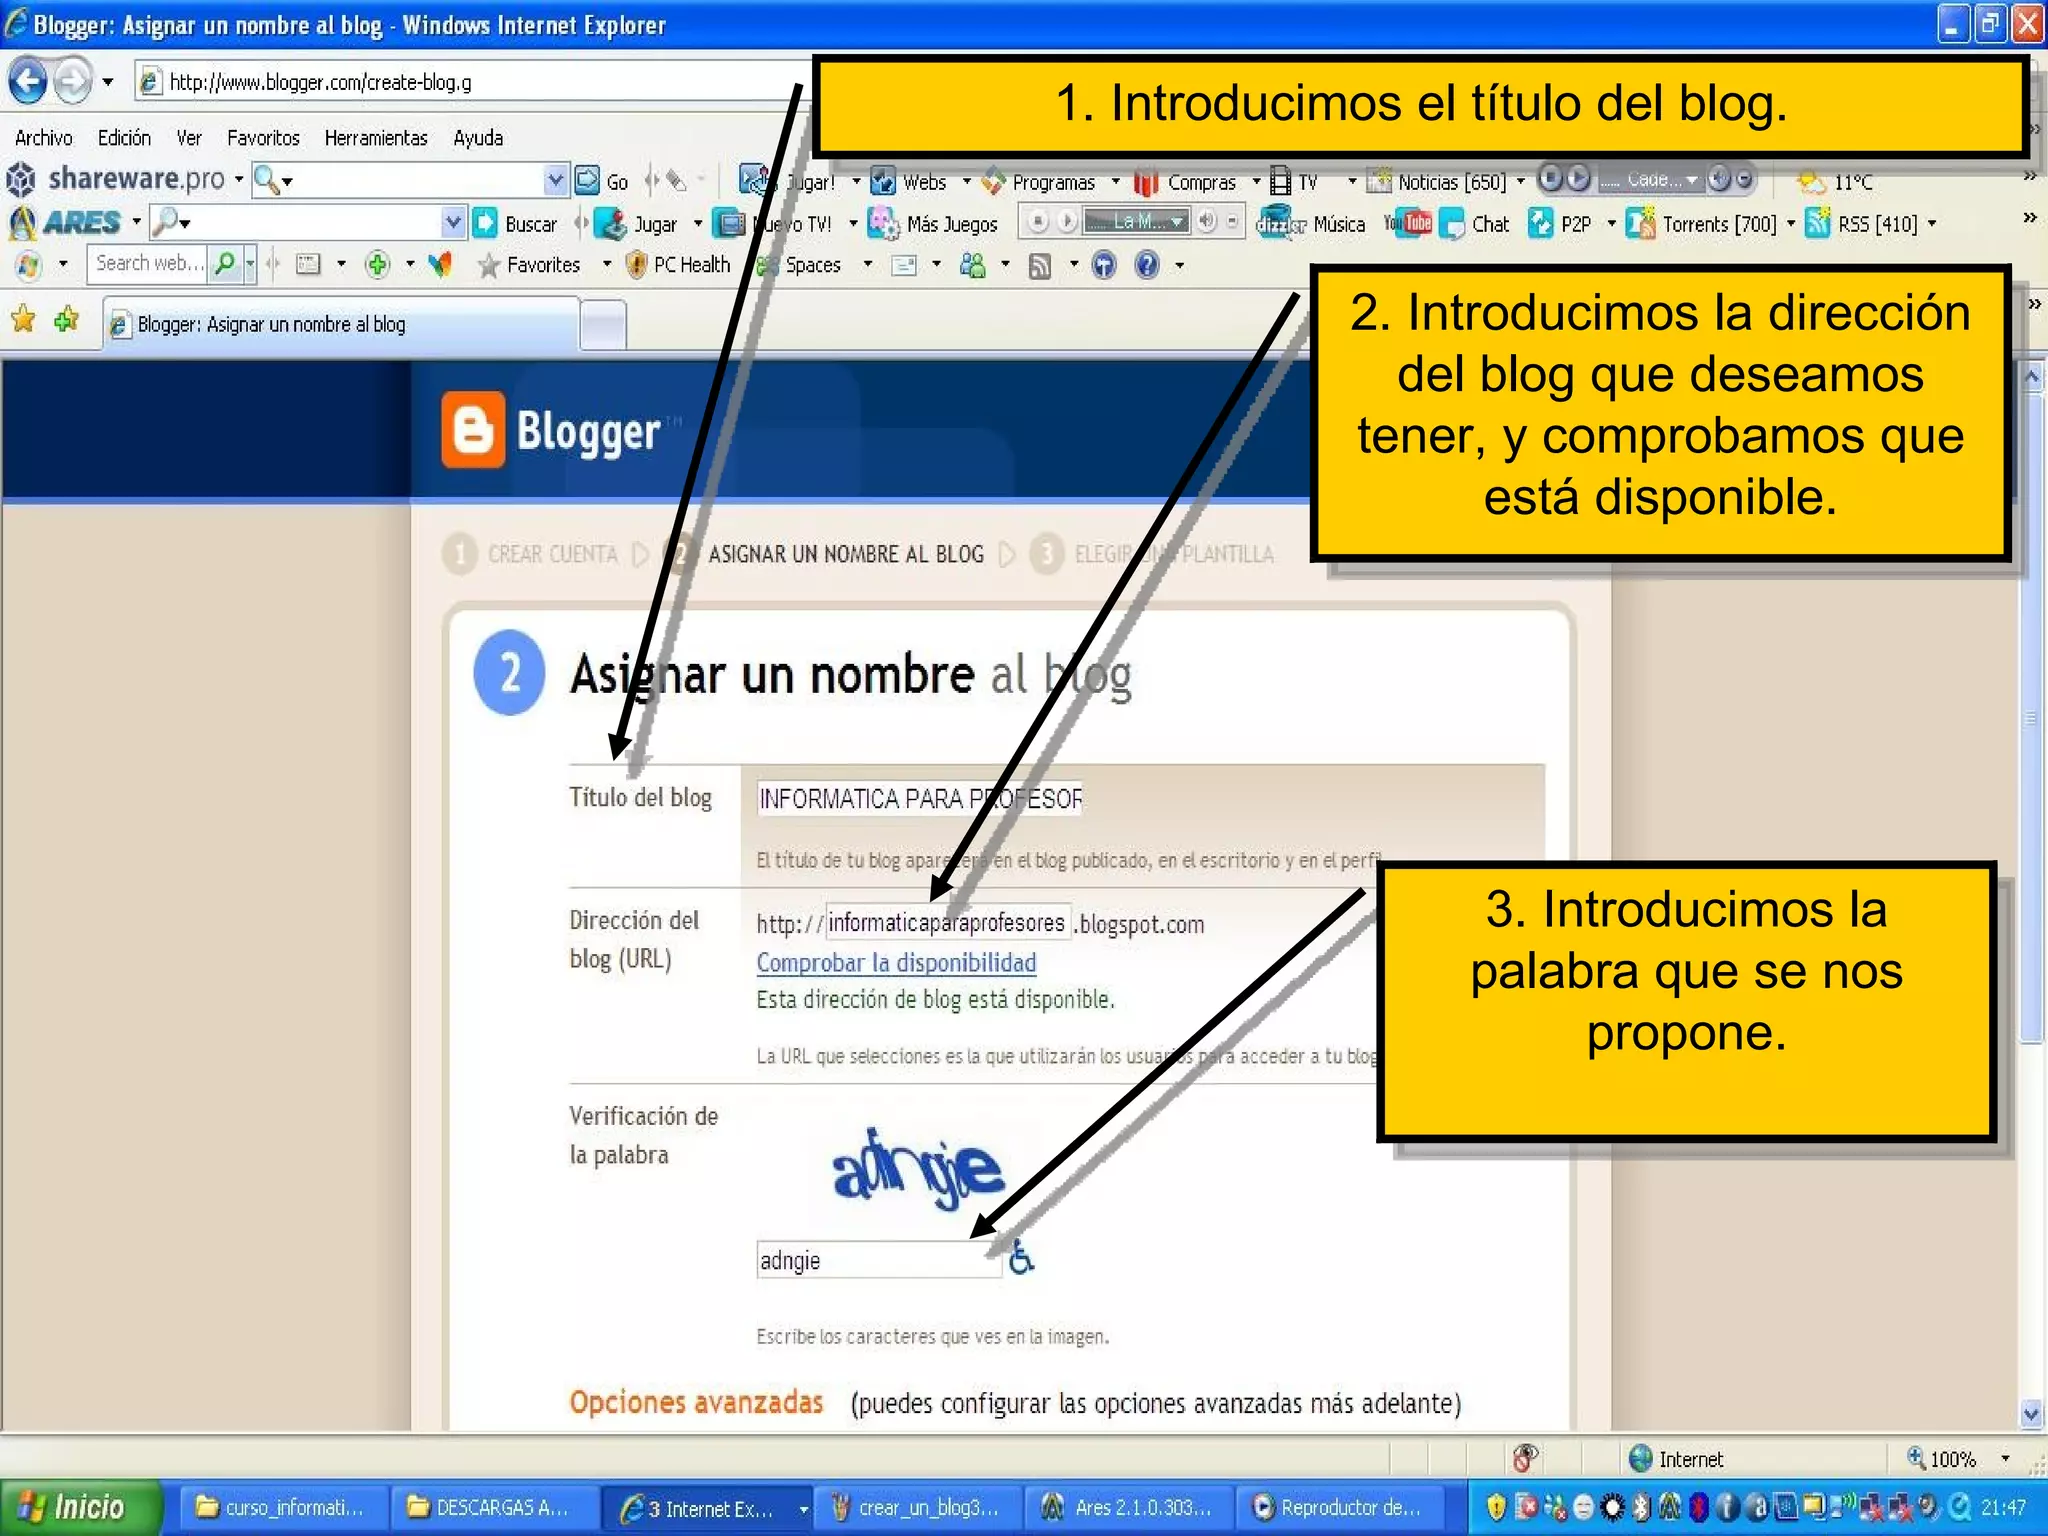Click the Webs toolbar icon
The width and height of the screenshot is (2048, 1536).
click(x=882, y=182)
